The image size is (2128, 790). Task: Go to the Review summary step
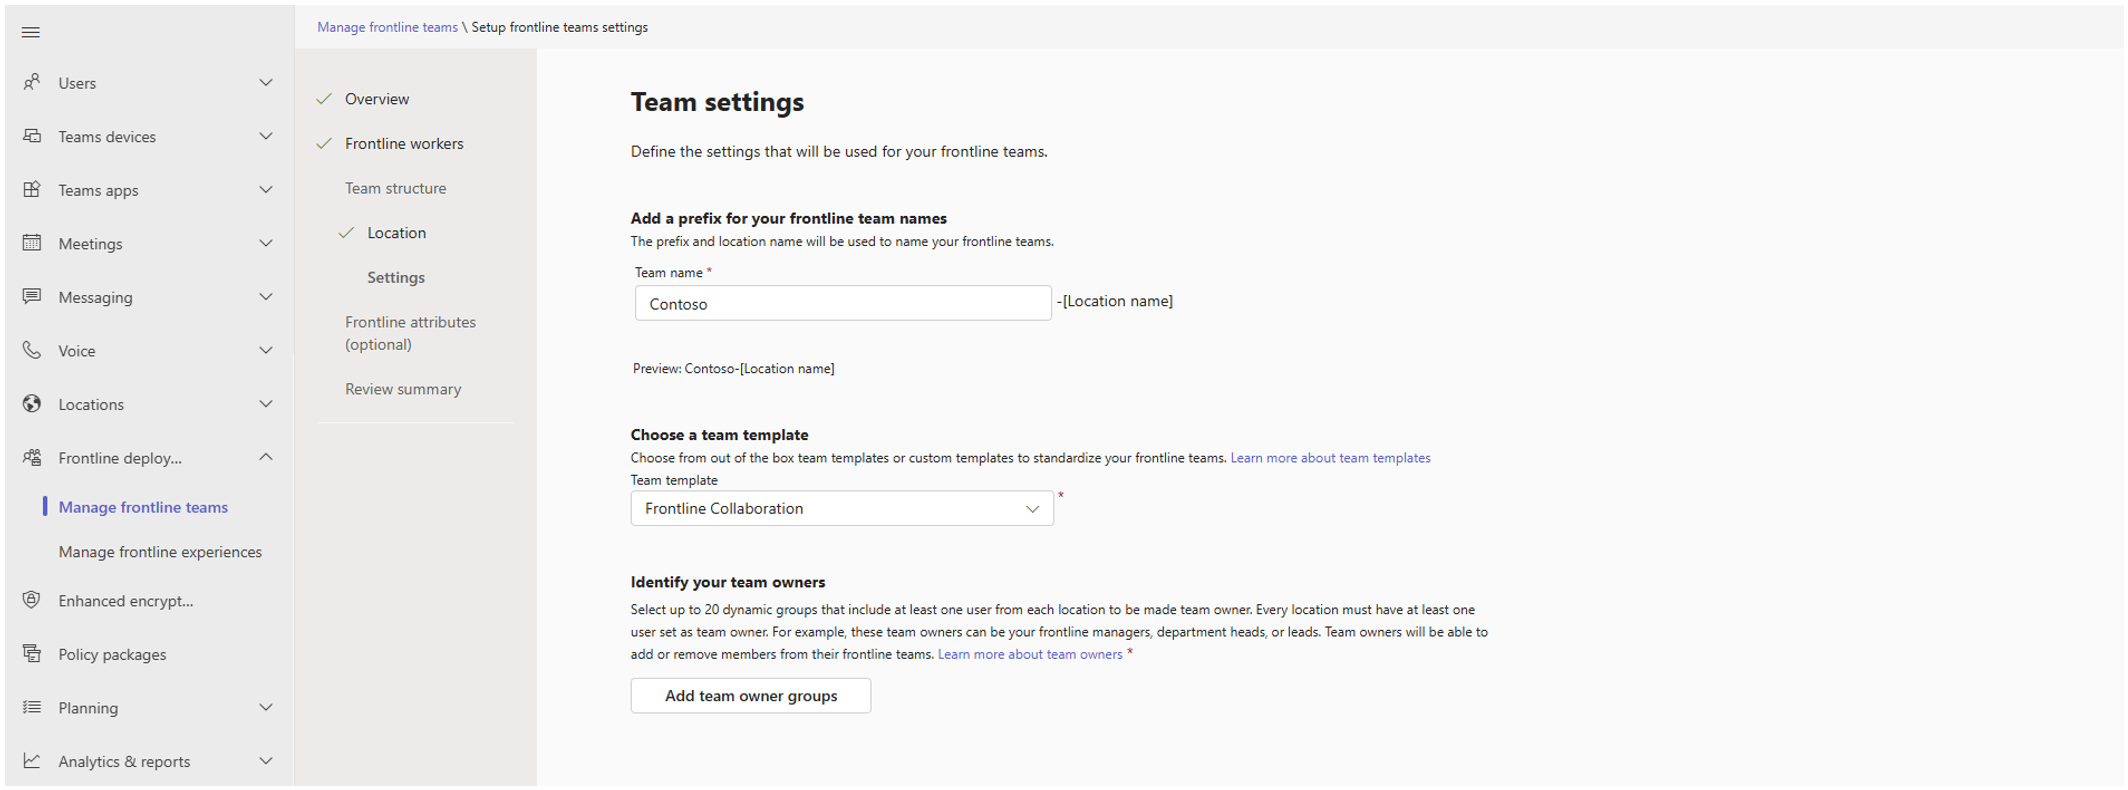tap(403, 389)
